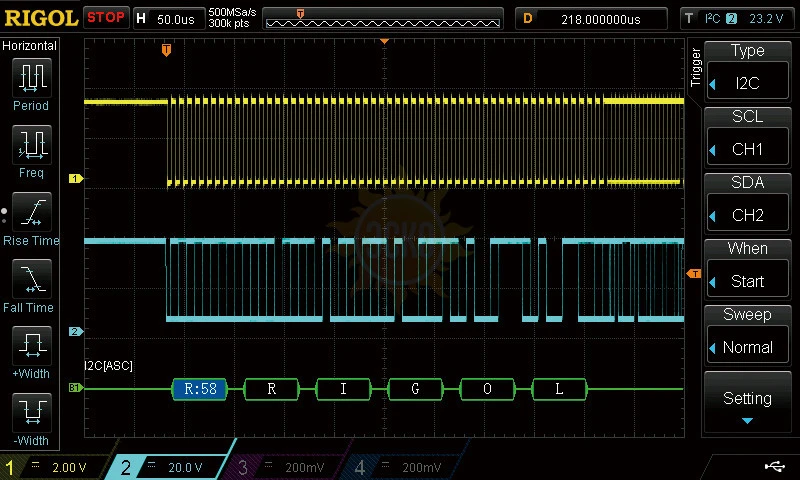Image resolution: width=800 pixels, height=480 pixels.
Task: Click the Horizontal measurement menu header
Action: coord(30,45)
